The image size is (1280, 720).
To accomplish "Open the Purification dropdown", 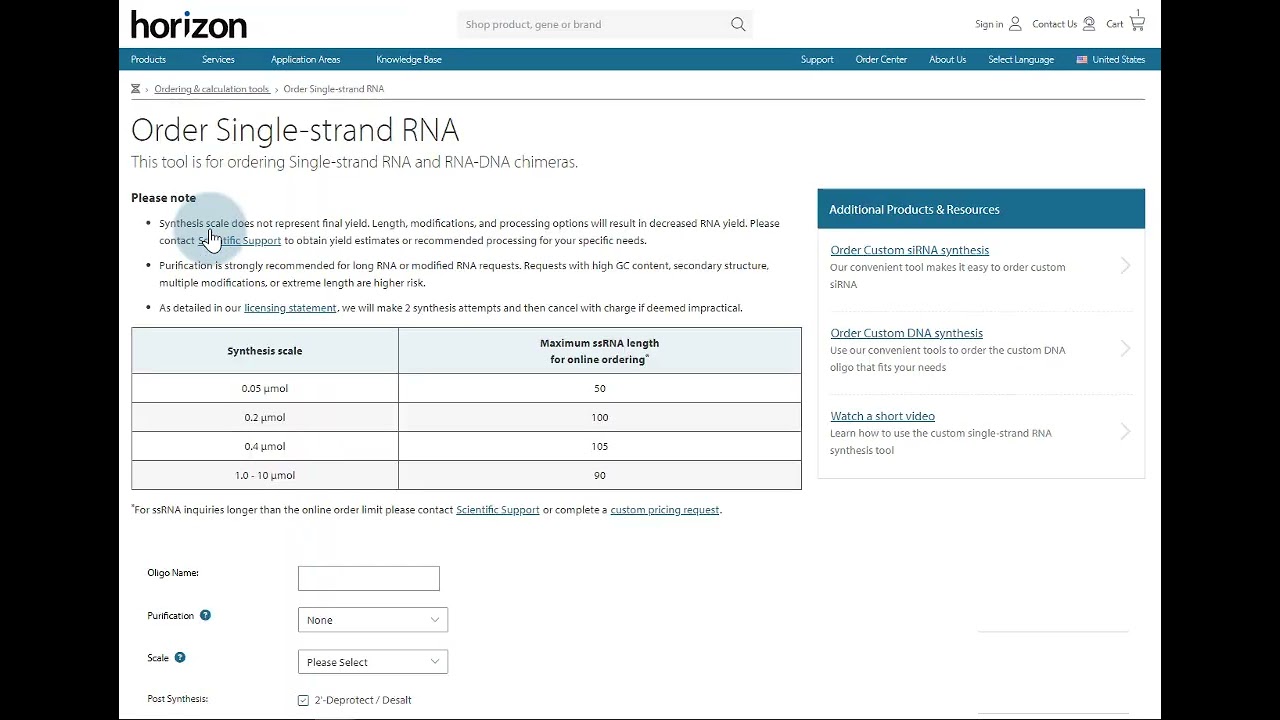I will [x=373, y=620].
